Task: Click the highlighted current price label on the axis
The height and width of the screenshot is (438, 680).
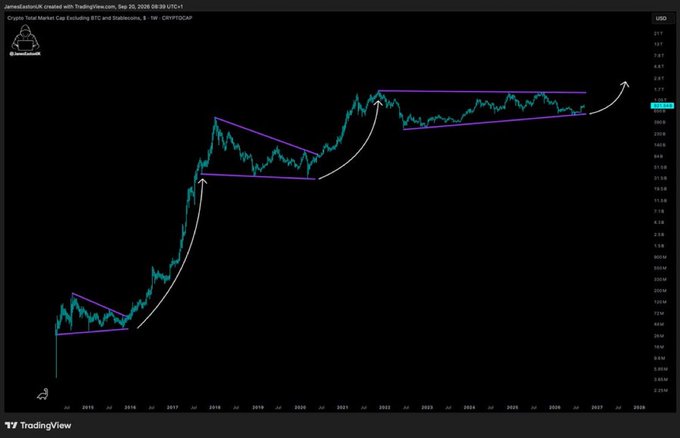Action: point(662,105)
